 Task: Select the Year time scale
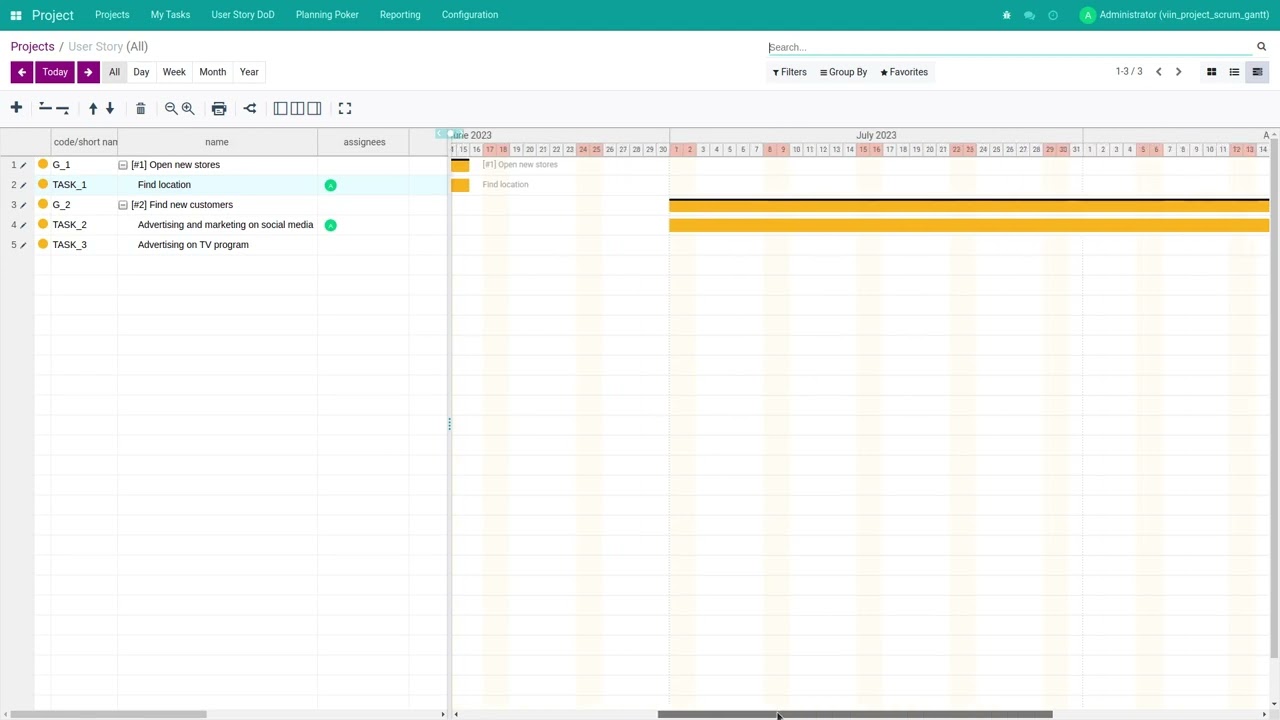249,72
